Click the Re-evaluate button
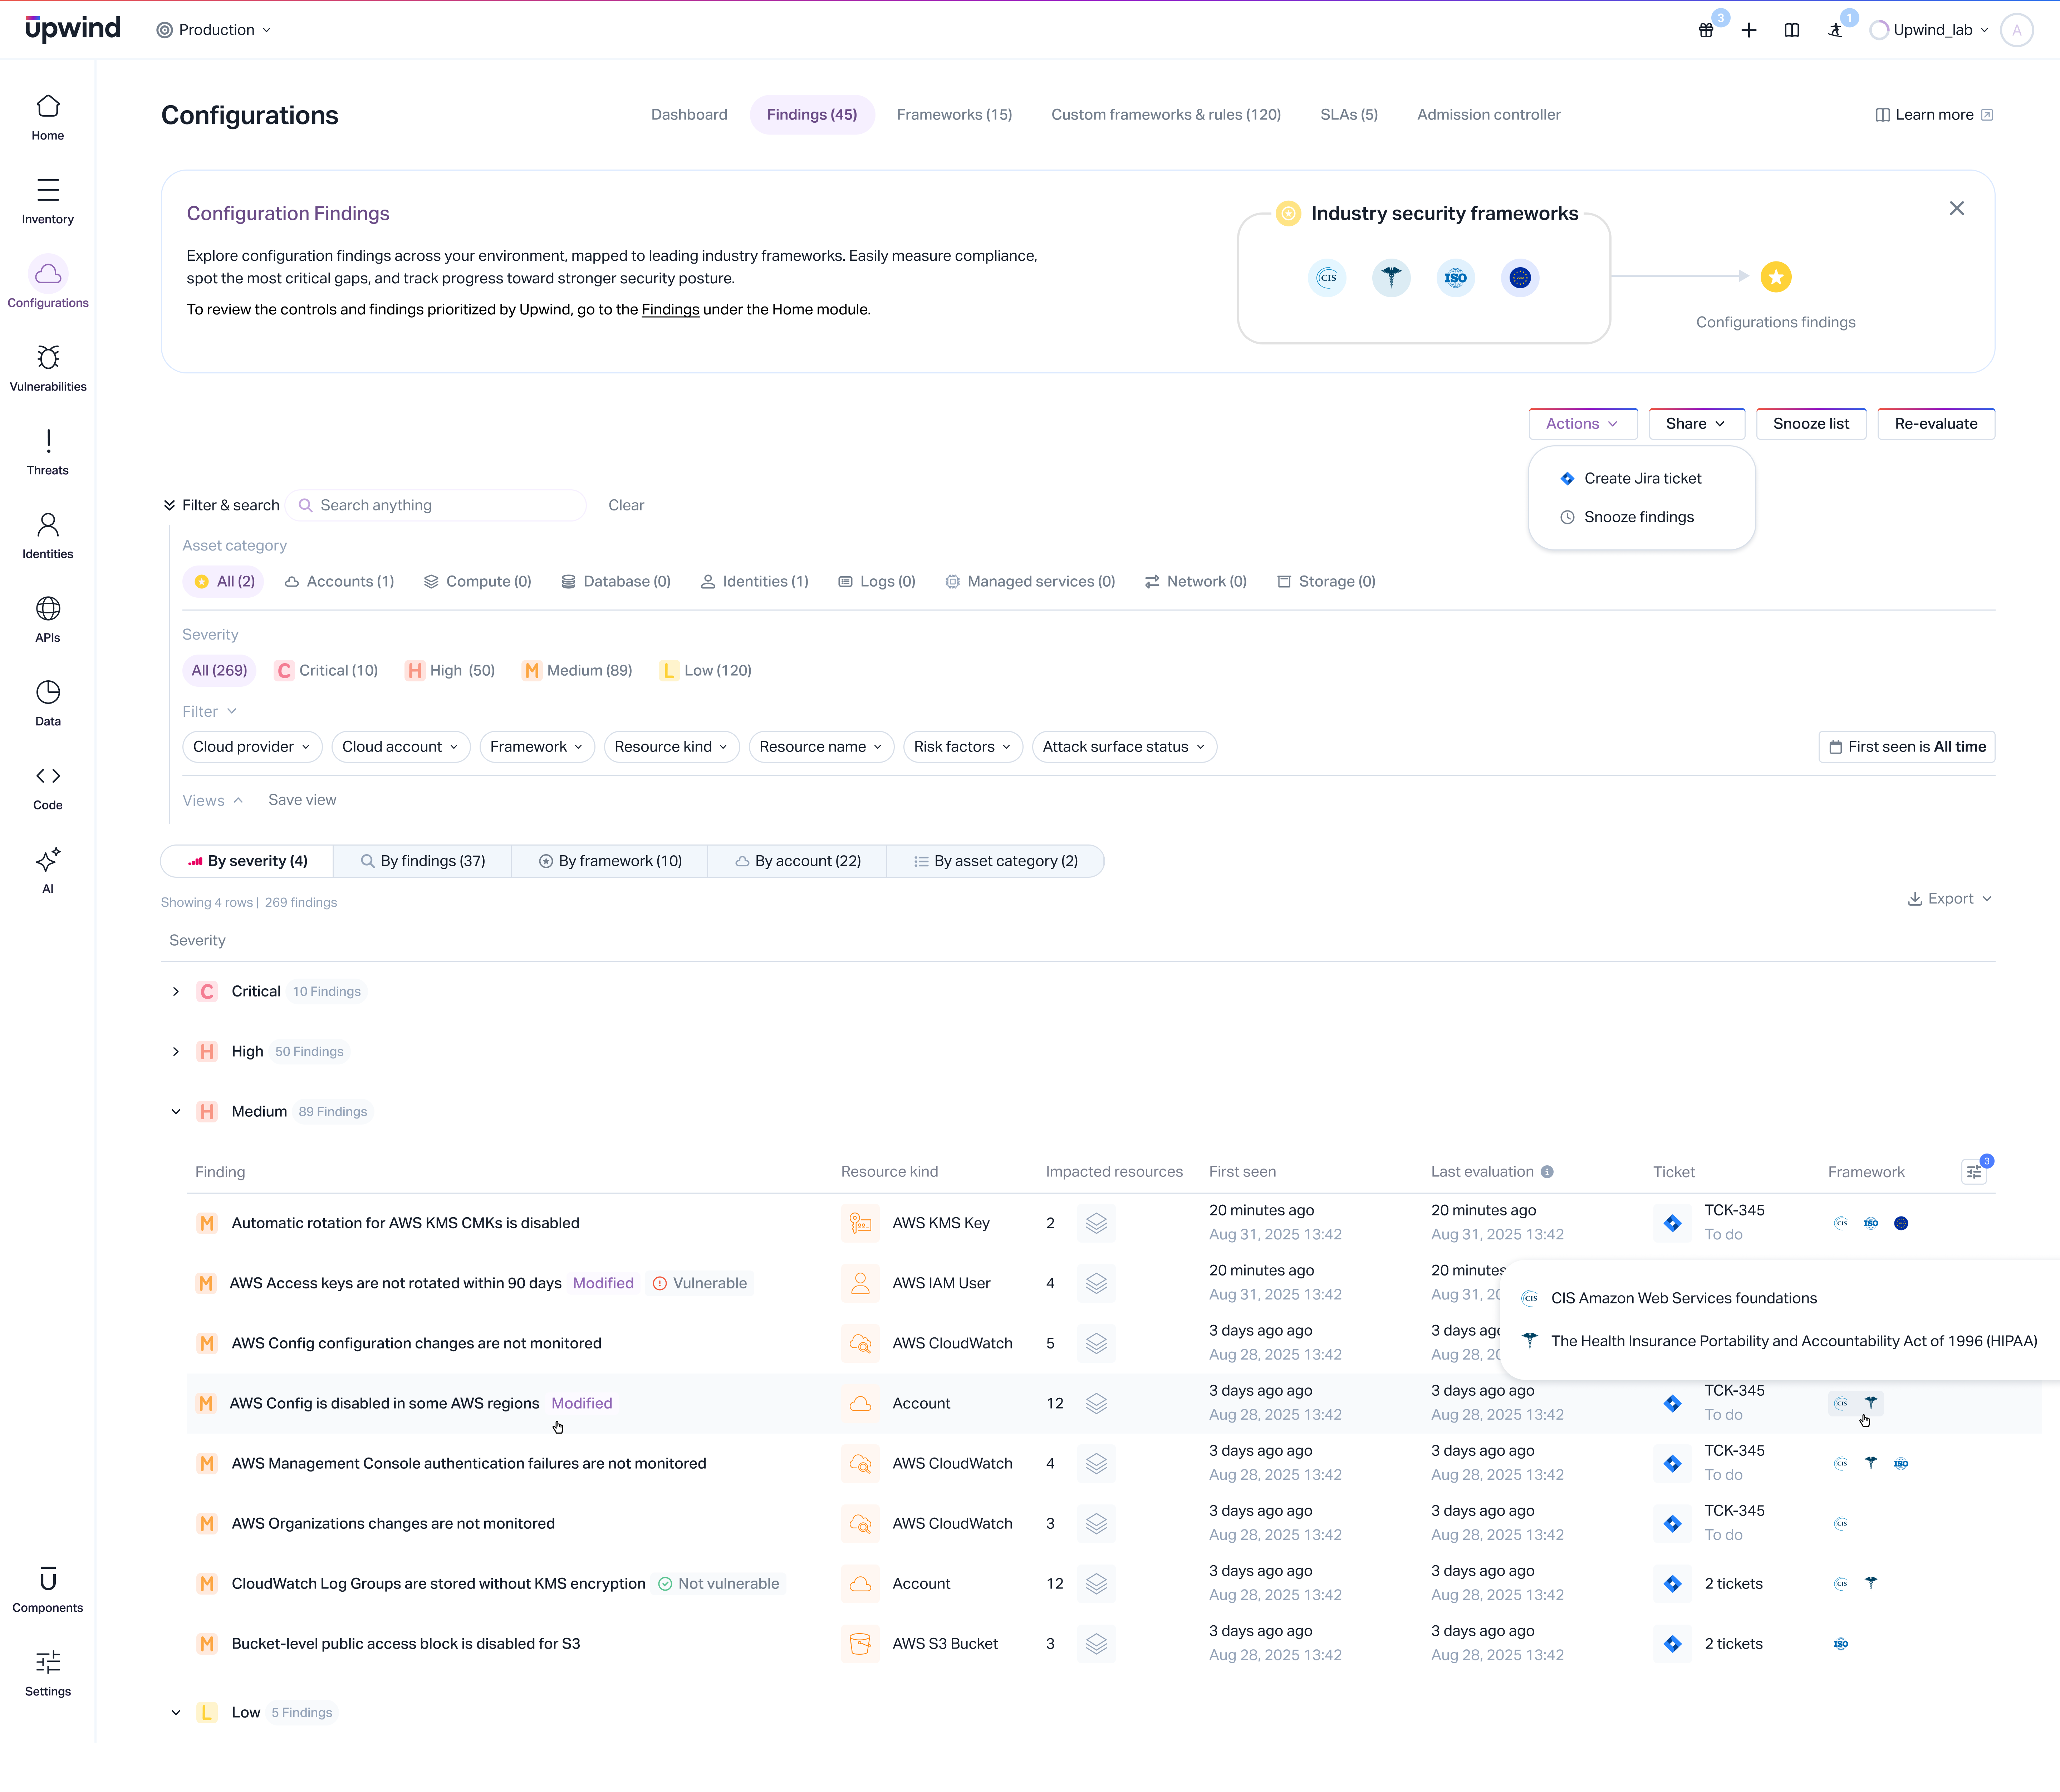This screenshot has width=2060, height=1792. pyautogui.click(x=1936, y=423)
